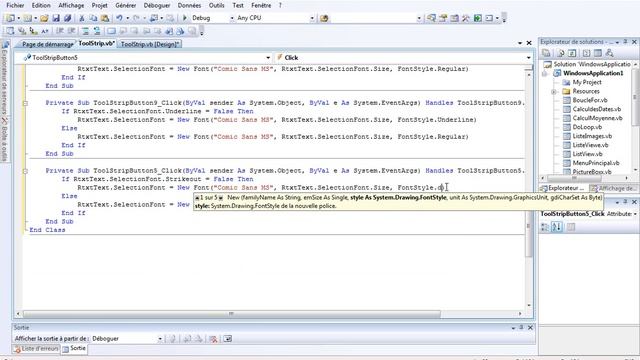Open the Outils menu
The height and width of the screenshot is (360, 640).
click(216, 5)
